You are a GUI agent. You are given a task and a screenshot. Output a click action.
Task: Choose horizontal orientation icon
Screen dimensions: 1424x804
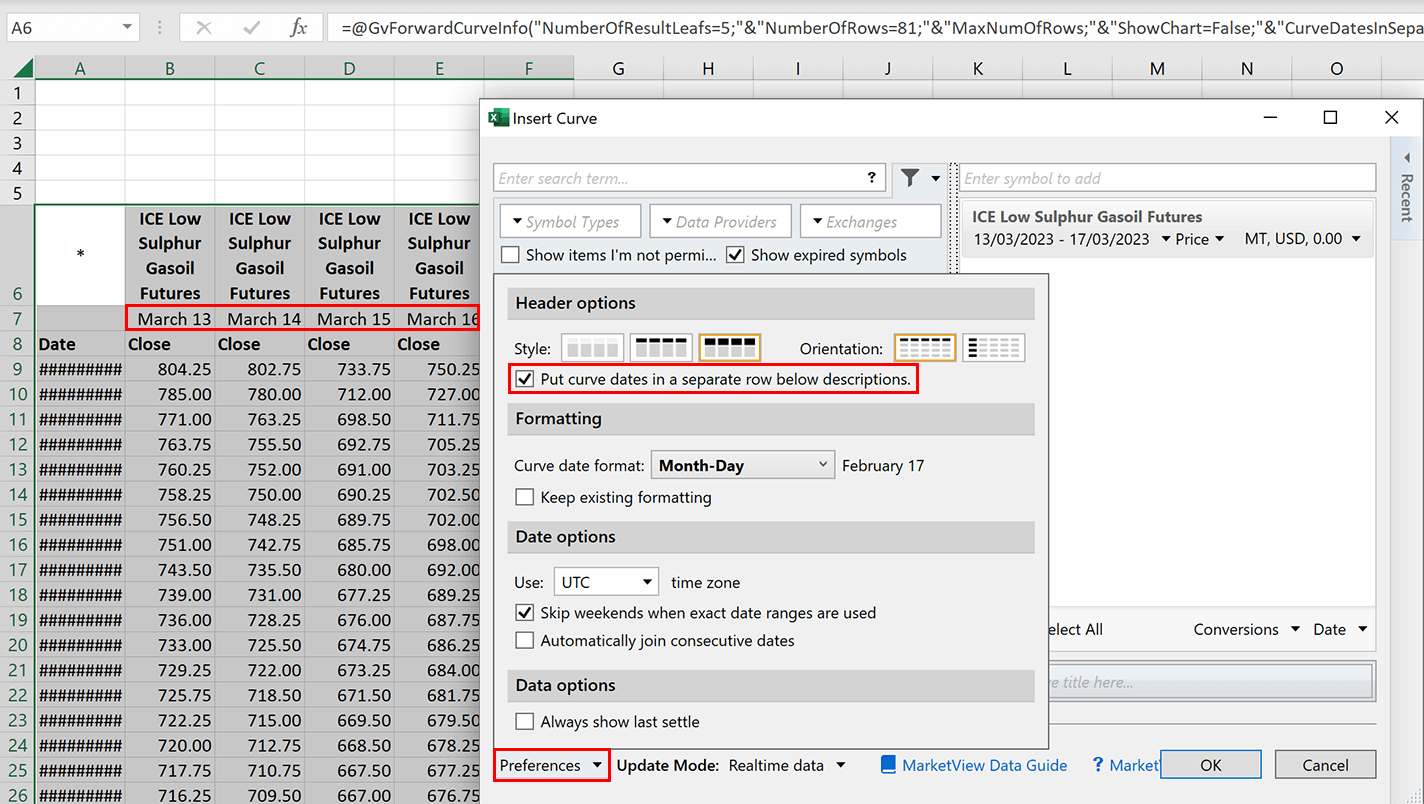pos(925,348)
